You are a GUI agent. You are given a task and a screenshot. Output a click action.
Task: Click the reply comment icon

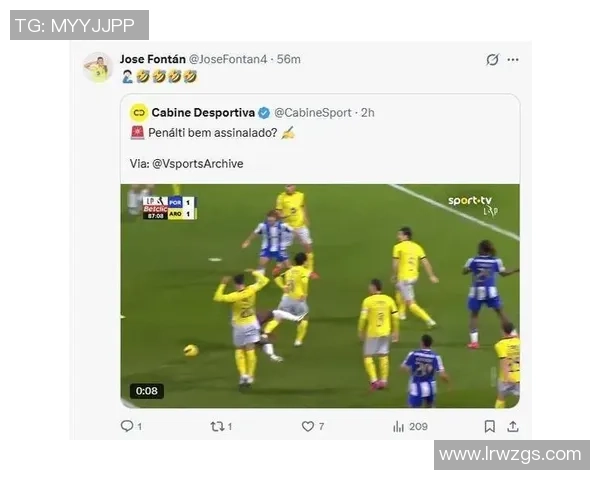click(x=126, y=426)
